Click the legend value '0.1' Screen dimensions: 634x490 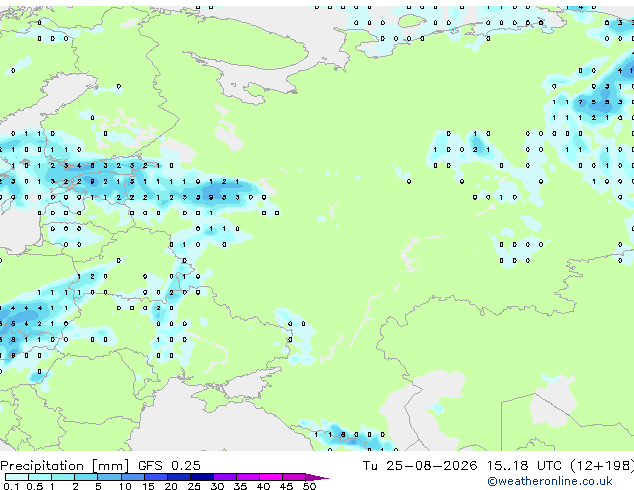(12, 486)
